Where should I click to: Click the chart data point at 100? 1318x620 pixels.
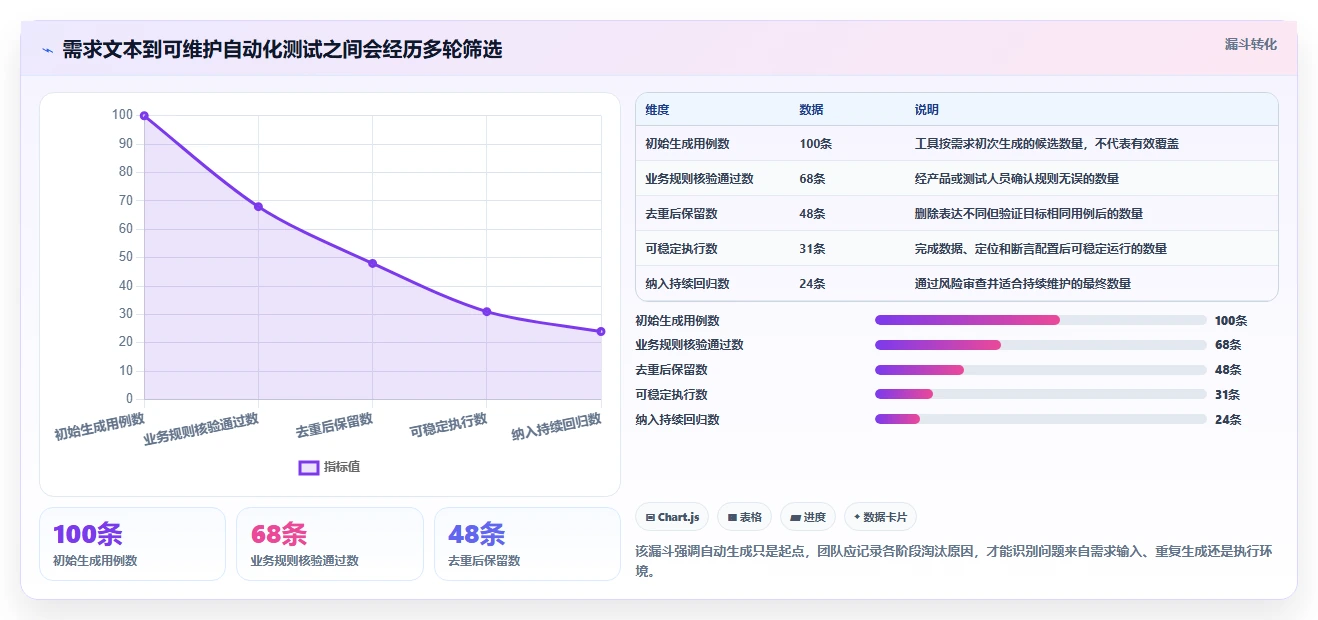(144, 116)
